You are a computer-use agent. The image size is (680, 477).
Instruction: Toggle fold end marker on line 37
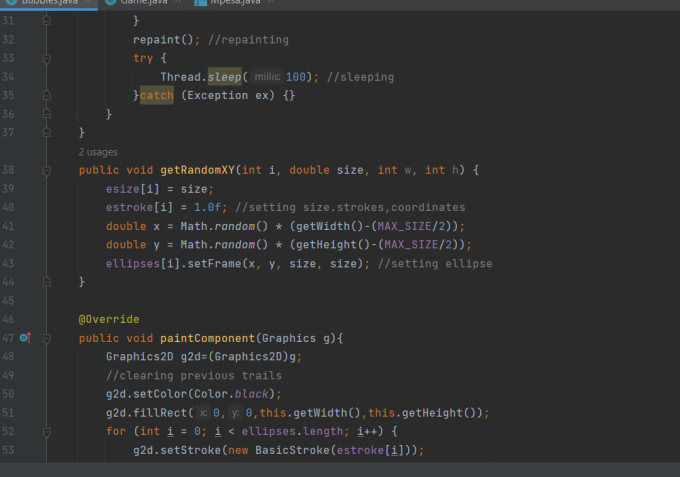(x=47, y=133)
